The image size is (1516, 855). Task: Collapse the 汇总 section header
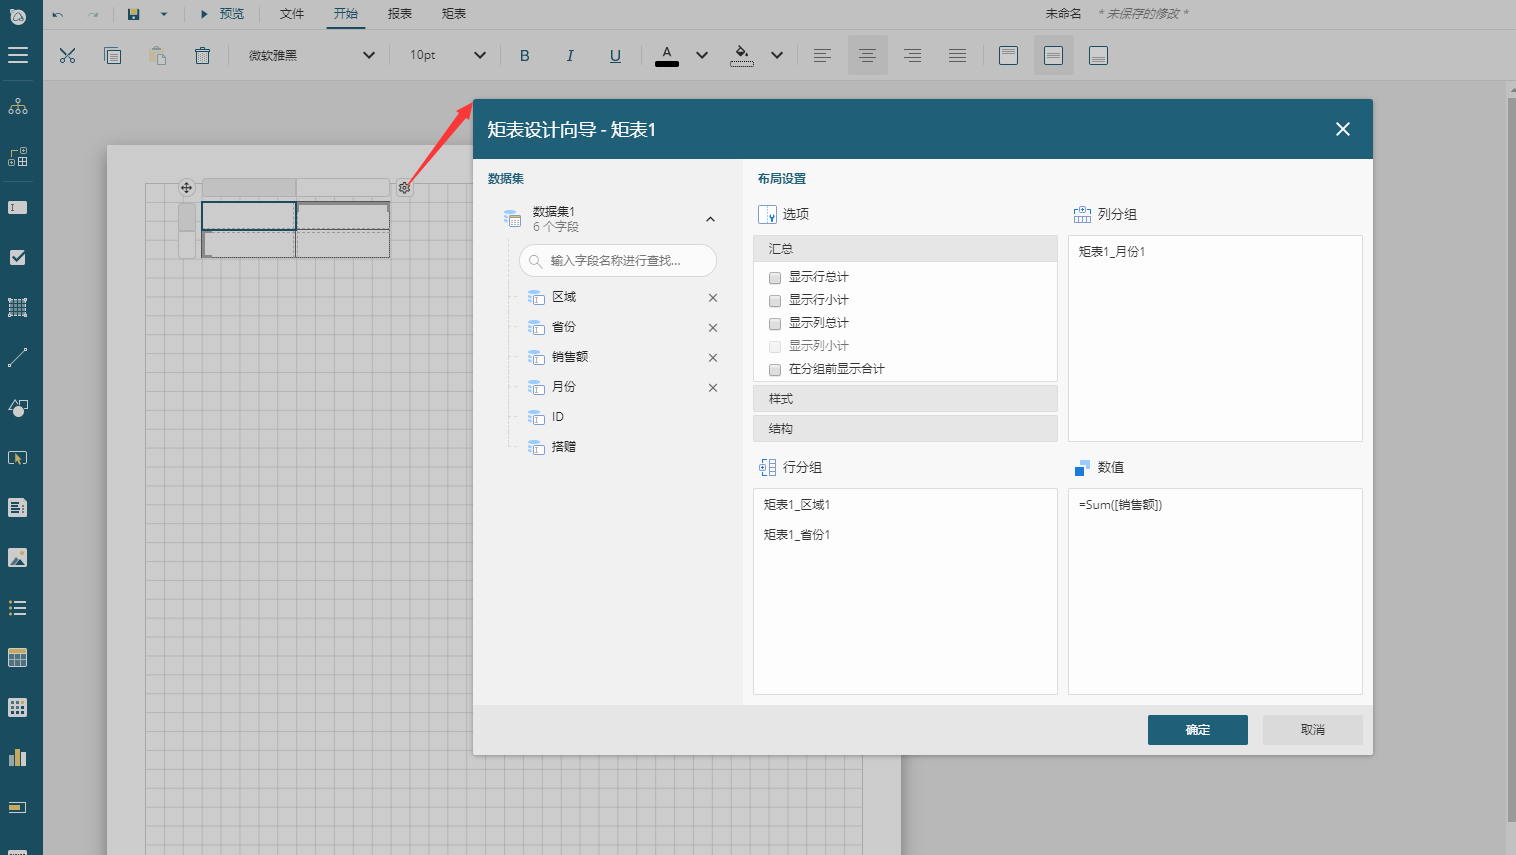click(x=905, y=249)
